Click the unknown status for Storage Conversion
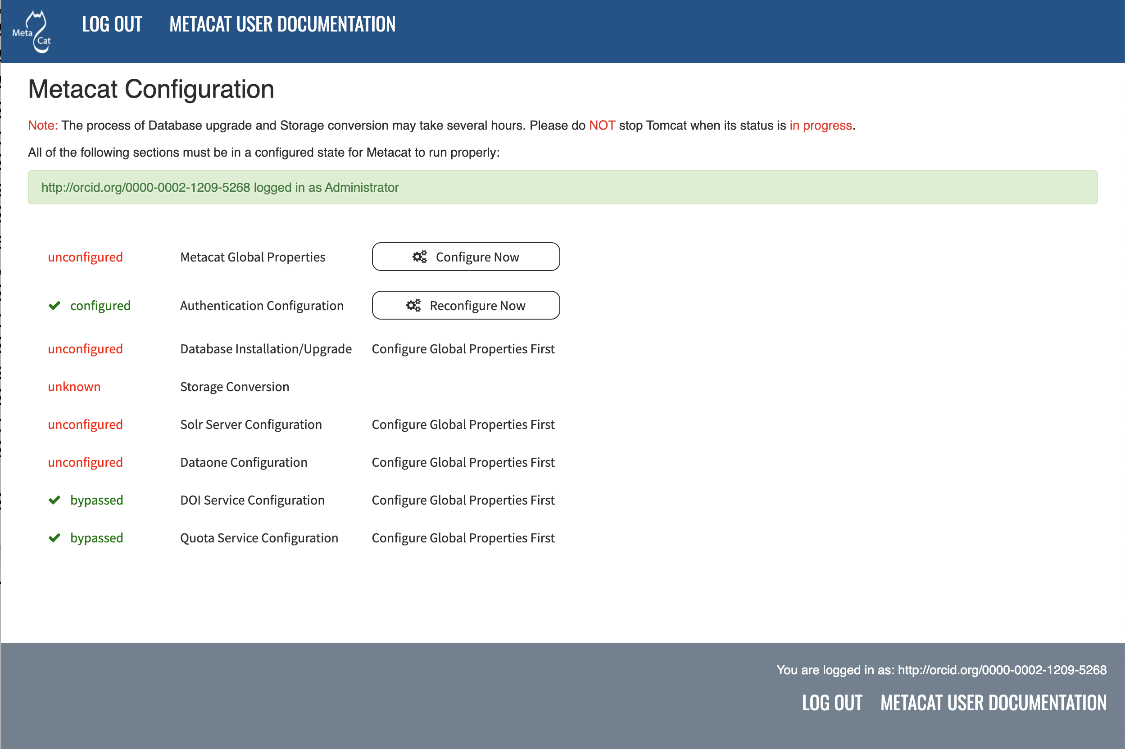This screenshot has width=1125, height=749. (74, 387)
